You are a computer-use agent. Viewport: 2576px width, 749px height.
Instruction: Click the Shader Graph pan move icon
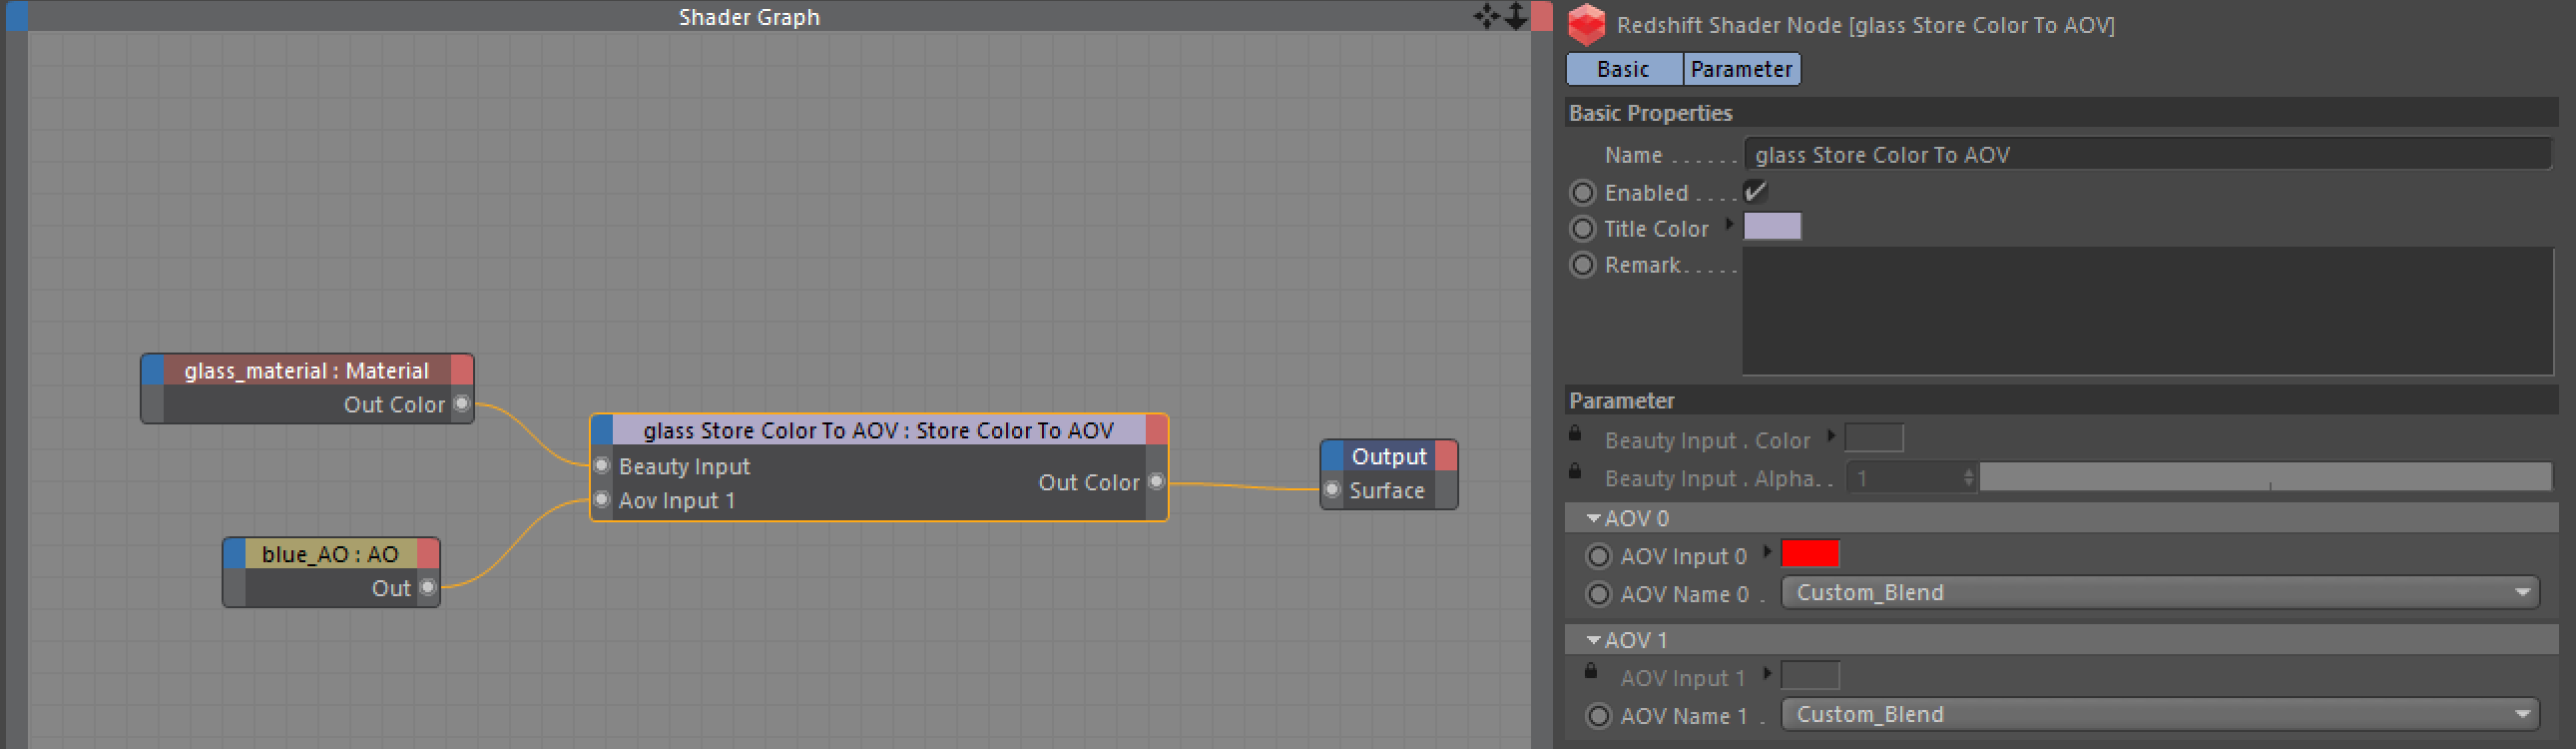(1486, 15)
